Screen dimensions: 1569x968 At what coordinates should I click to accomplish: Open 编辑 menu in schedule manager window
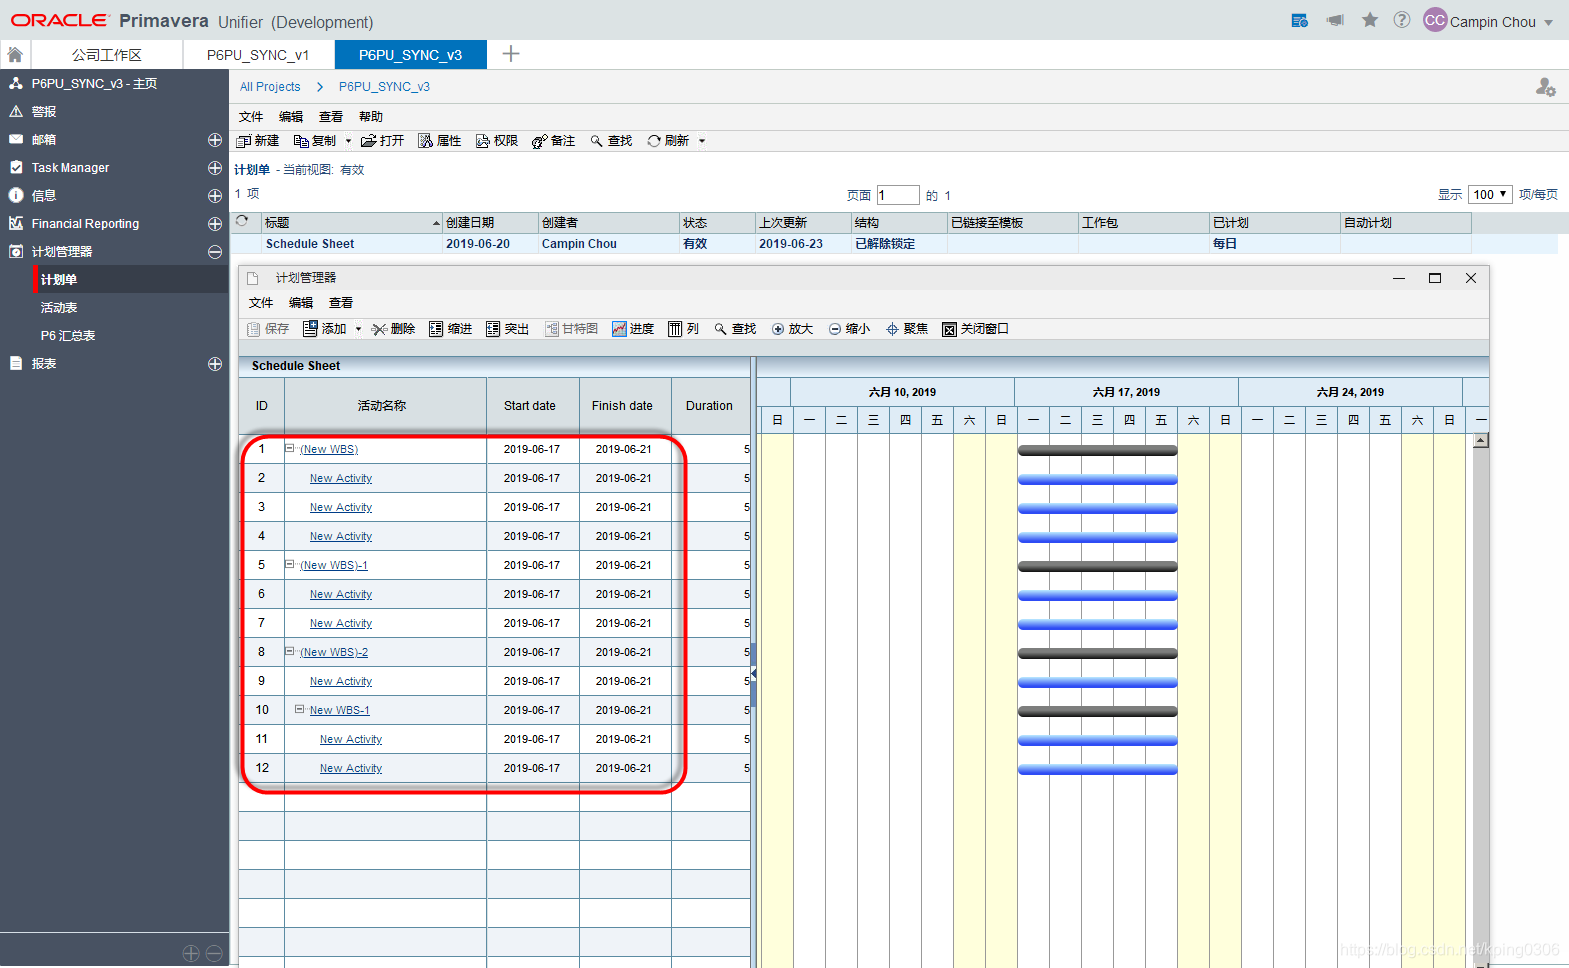click(x=301, y=303)
